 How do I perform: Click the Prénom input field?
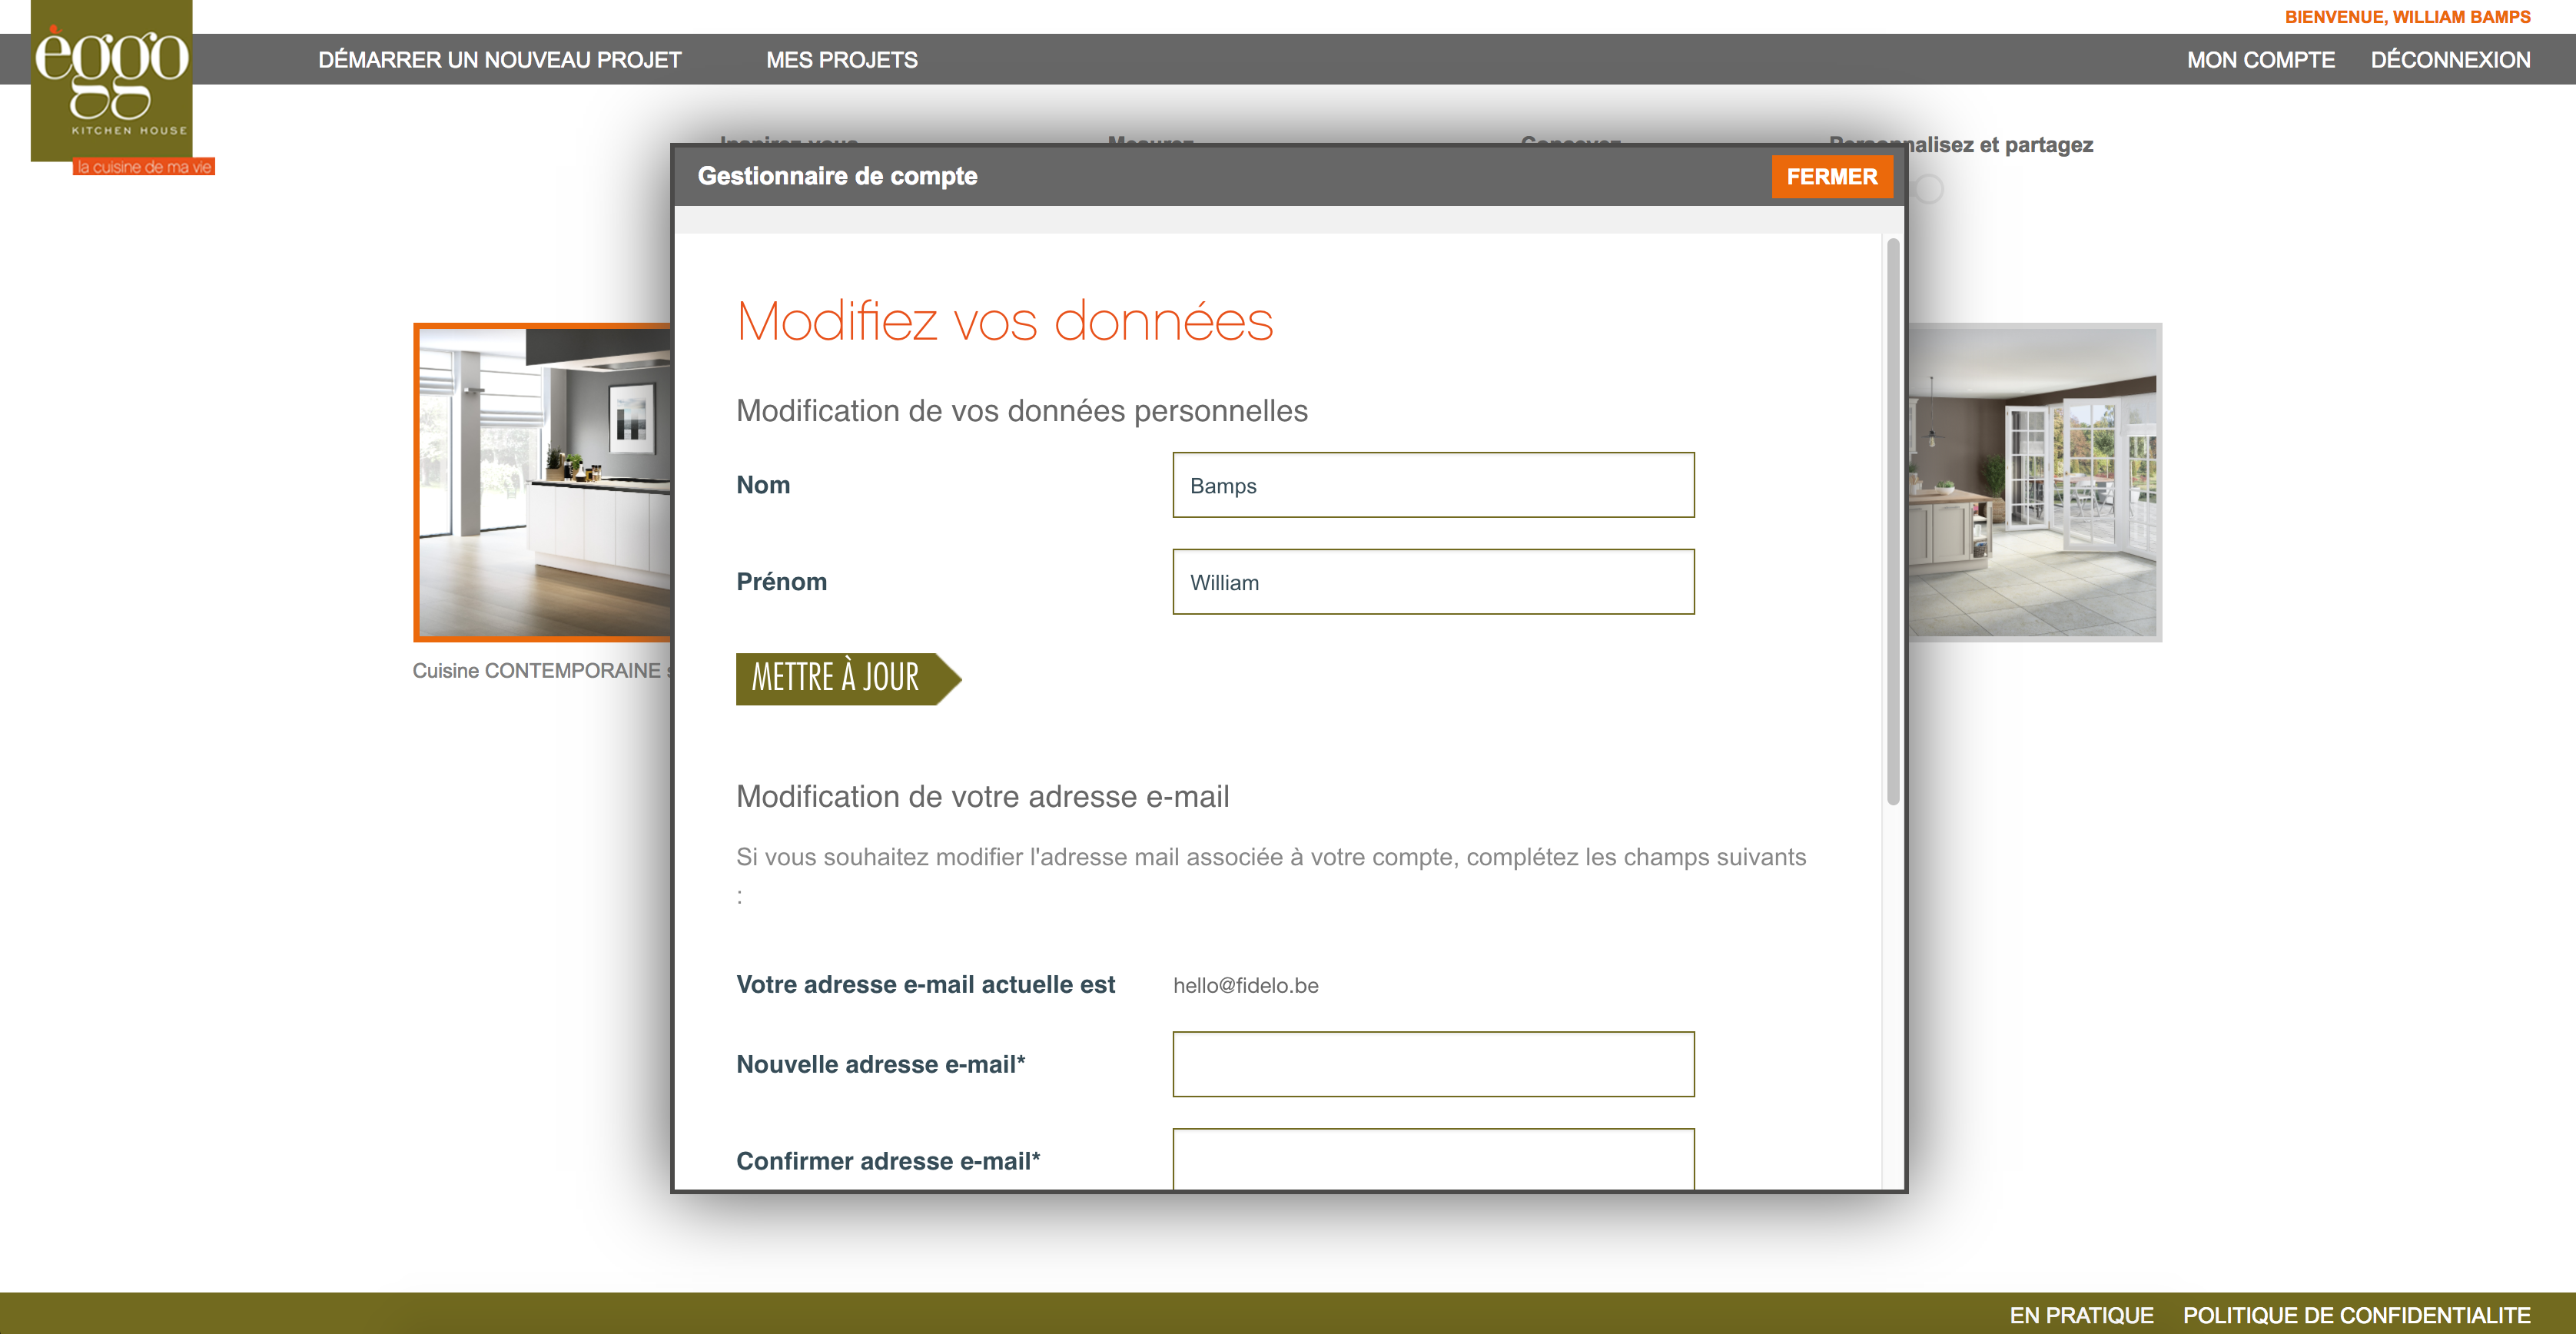tap(1433, 582)
